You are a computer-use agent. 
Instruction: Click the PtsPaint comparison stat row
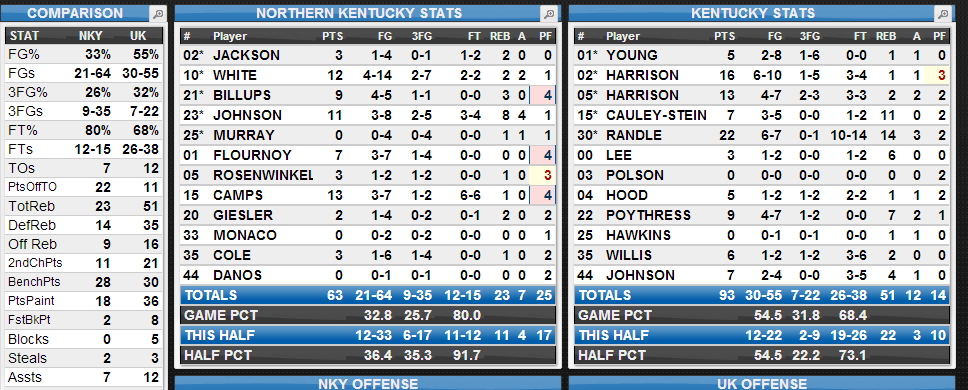coord(84,301)
